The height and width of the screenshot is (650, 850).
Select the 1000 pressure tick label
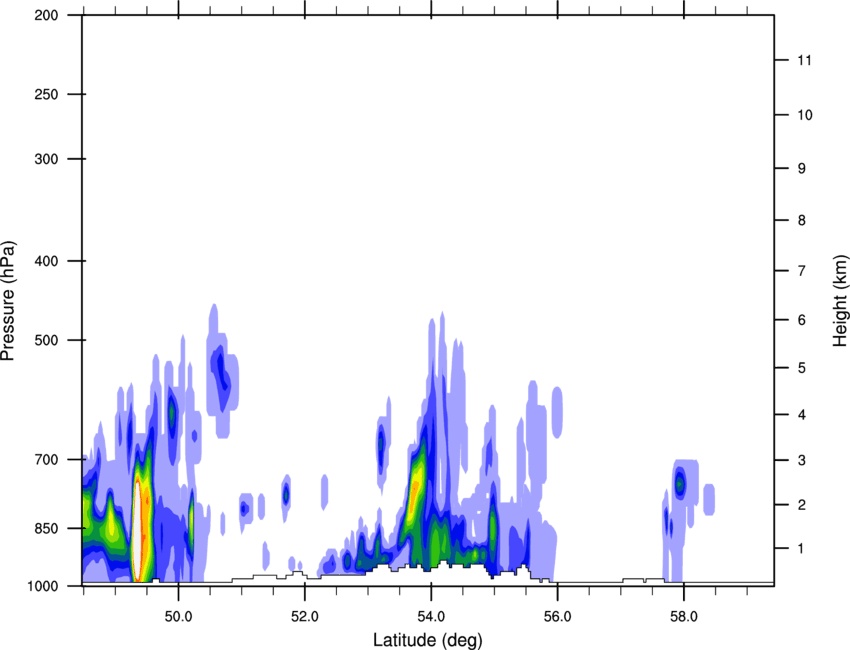(43, 586)
